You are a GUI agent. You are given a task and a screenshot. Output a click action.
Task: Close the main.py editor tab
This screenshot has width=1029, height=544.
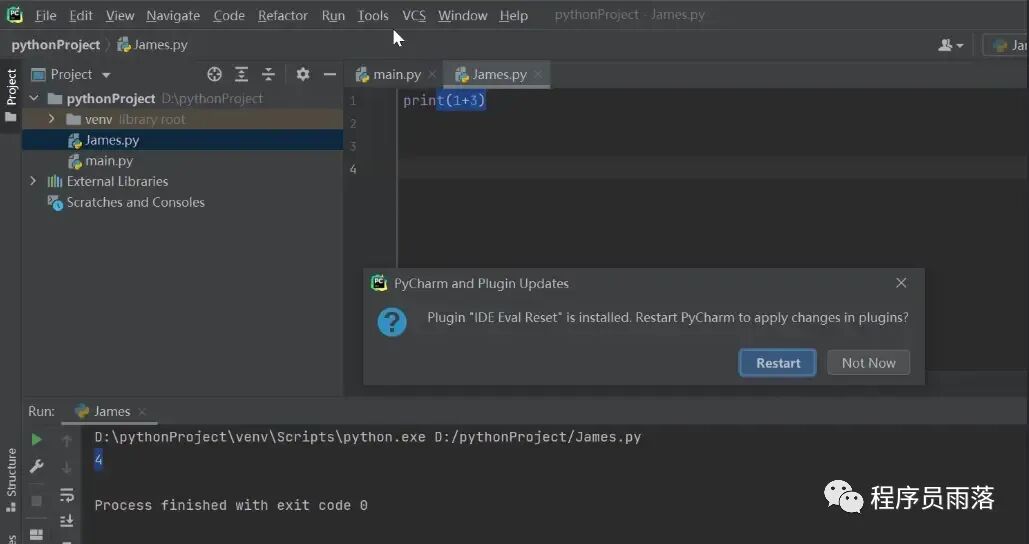pos(432,75)
